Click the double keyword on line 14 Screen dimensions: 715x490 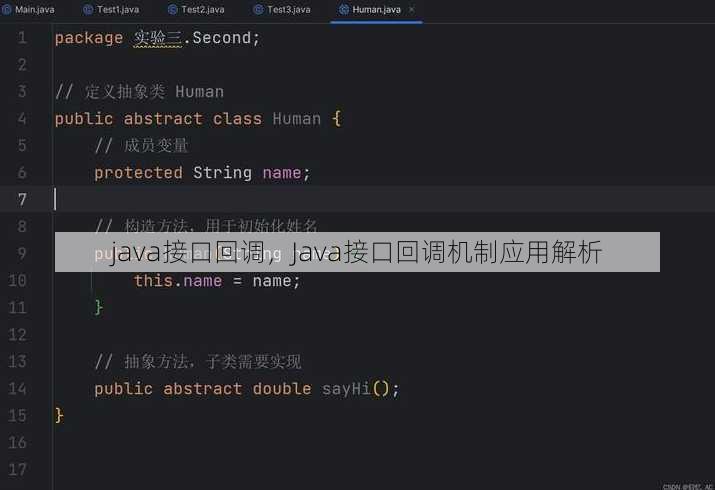(x=282, y=389)
